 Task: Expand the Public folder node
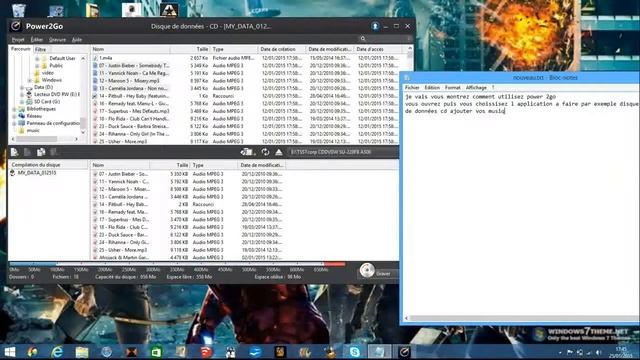point(37,66)
